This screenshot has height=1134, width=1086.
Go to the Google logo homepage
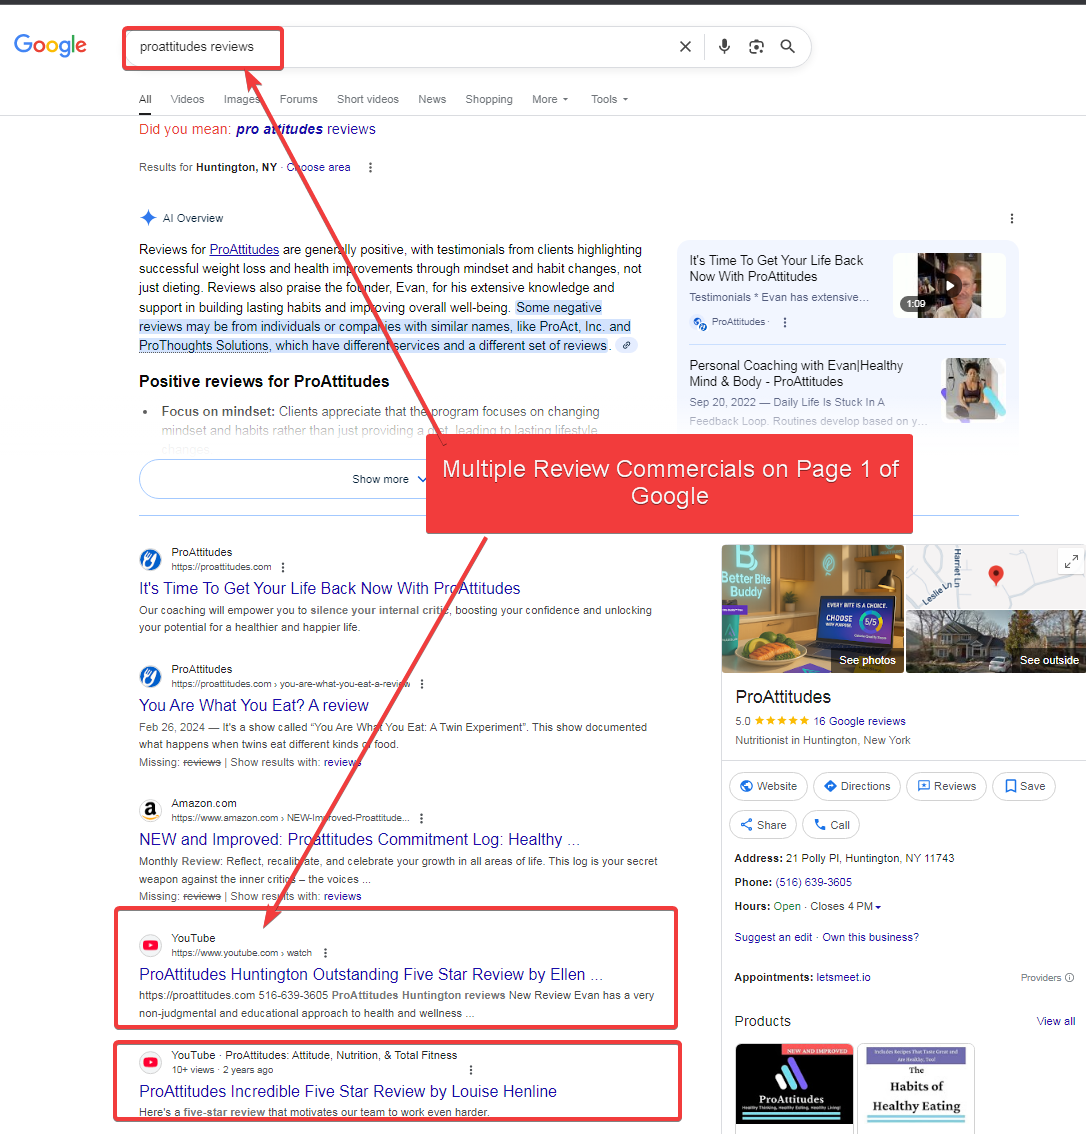[x=51, y=46]
